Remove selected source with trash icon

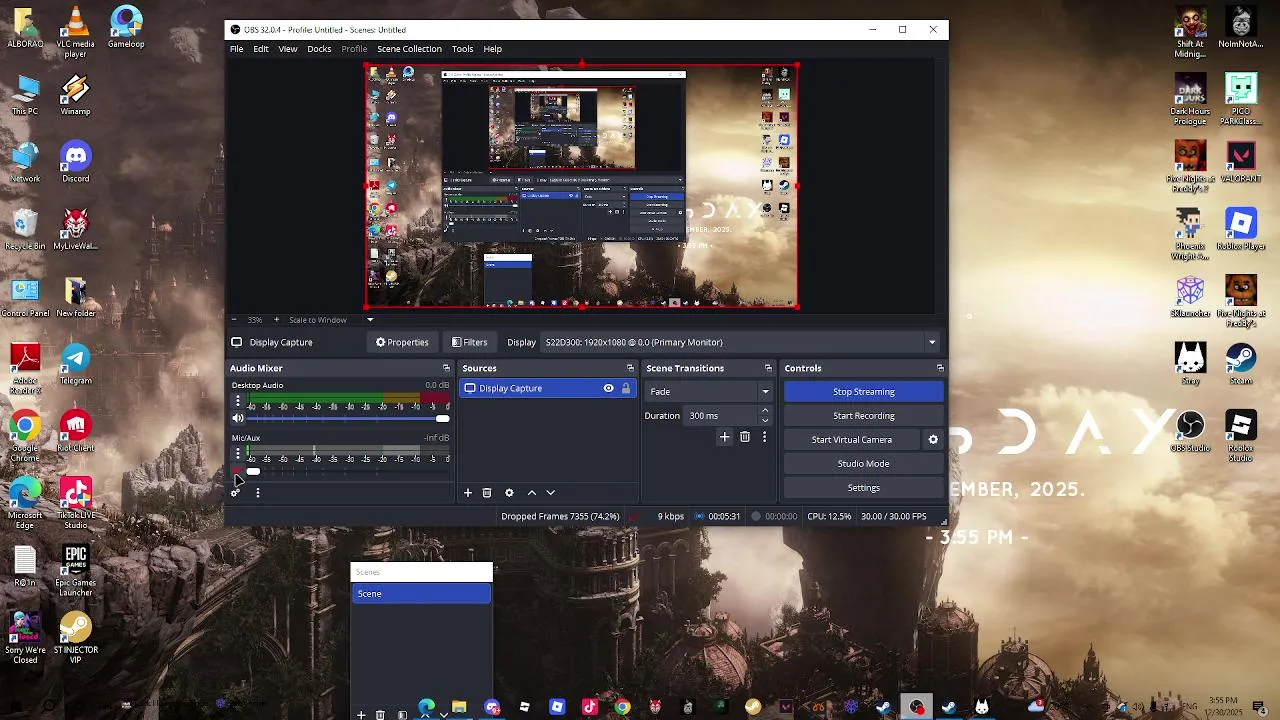click(x=487, y=493)
